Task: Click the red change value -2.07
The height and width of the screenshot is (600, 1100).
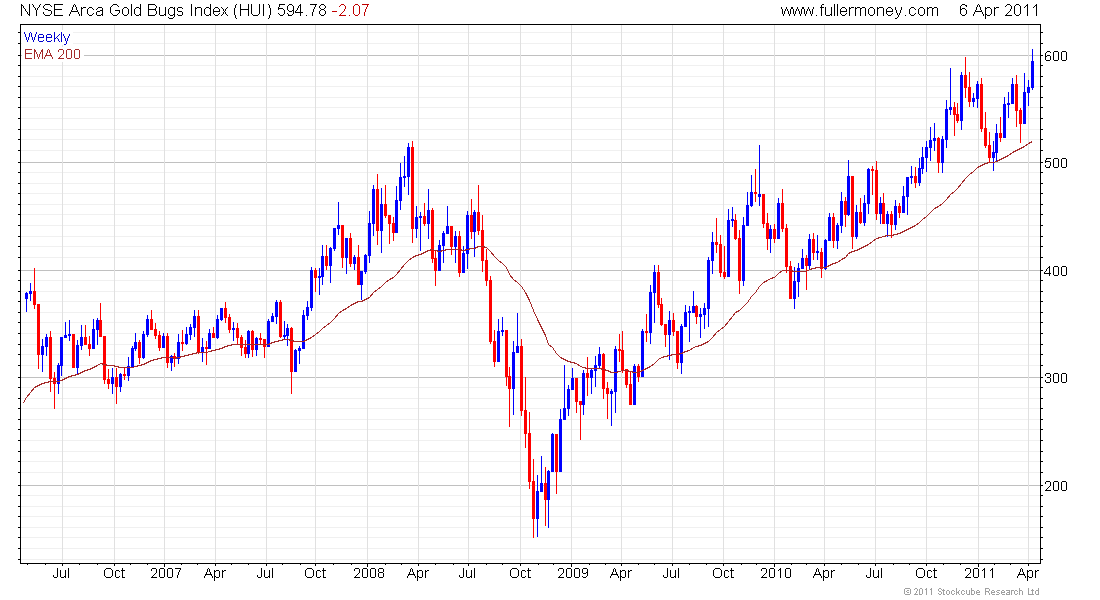Action: coord(350,11)
